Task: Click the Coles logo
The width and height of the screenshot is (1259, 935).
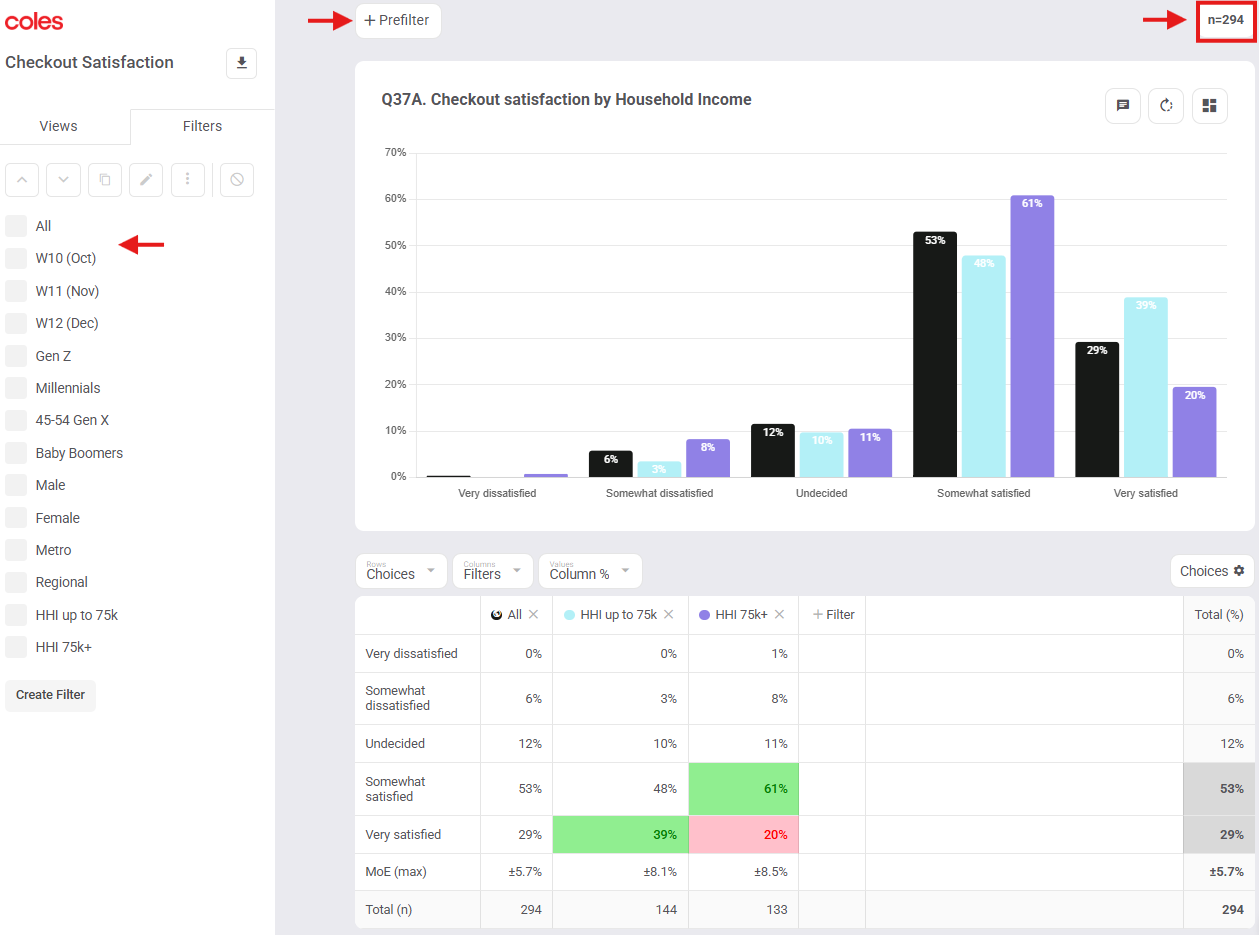Action: pyautogui.click(x=34, y=21)
